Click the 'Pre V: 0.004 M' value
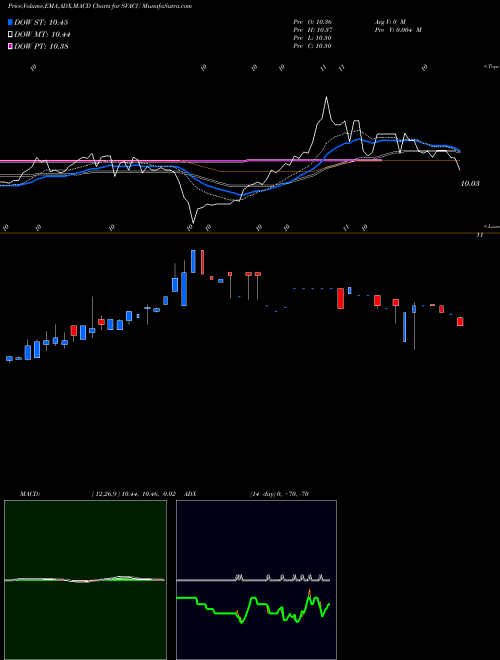Screen dimensions: 500x660 [398, 30]
